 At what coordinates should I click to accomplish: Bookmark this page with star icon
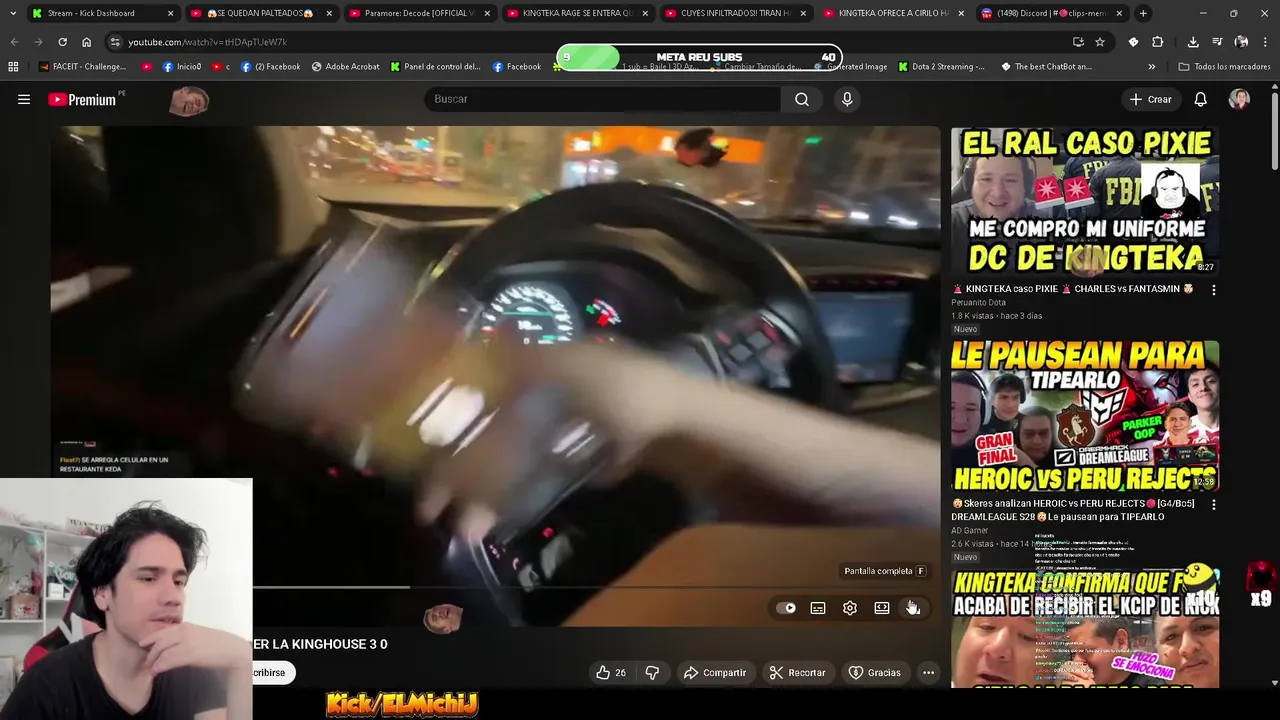click(1100, 42)
